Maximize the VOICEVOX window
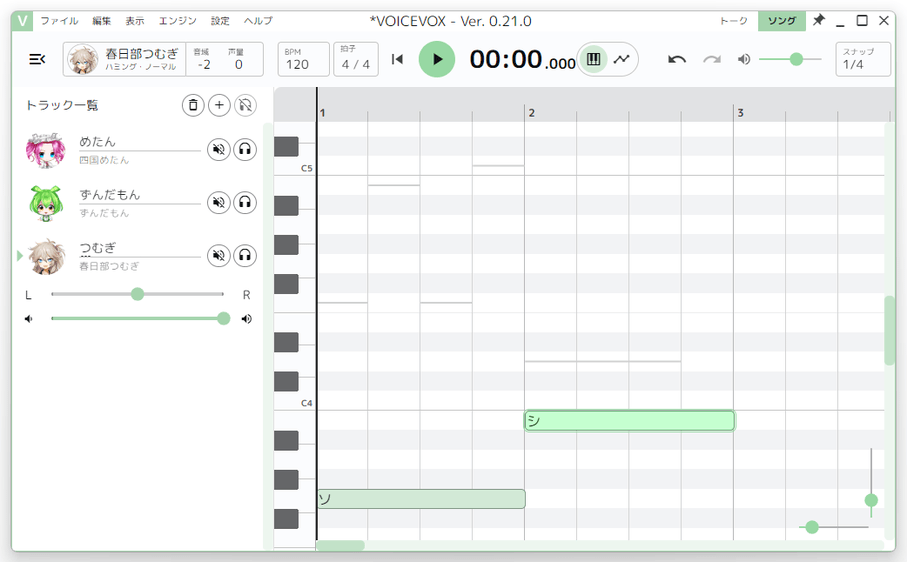 (x=862, y=21)
